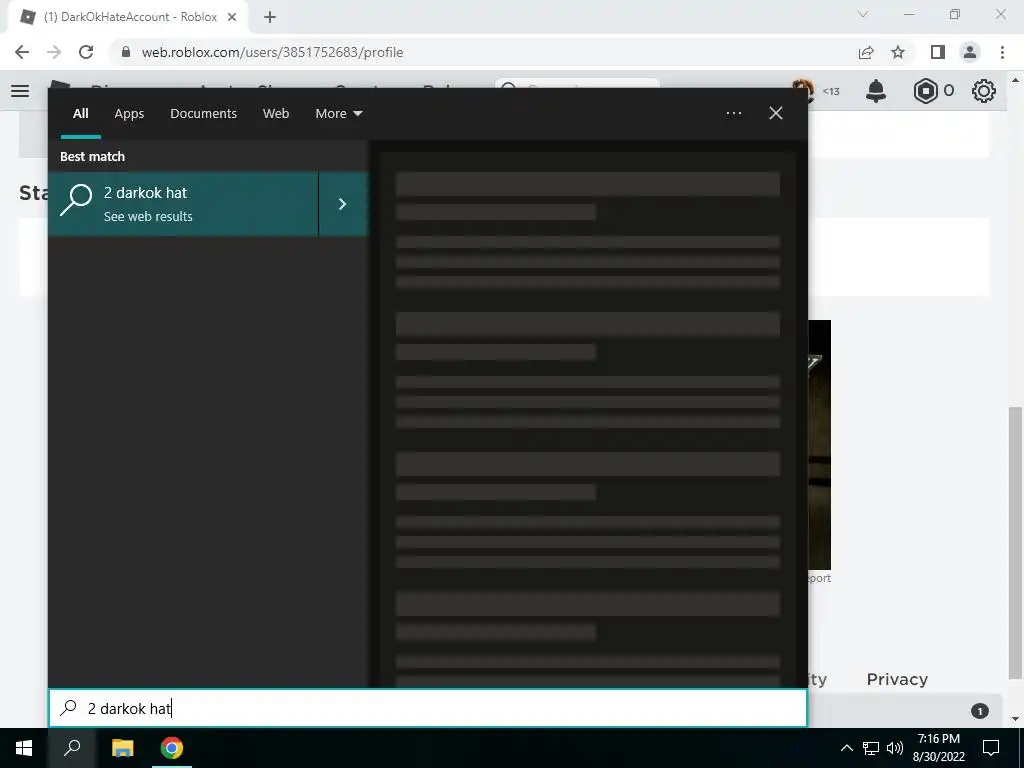Expand the More filter dropdown
This screenshot has height=768, width=1024.
coord(338,114)
